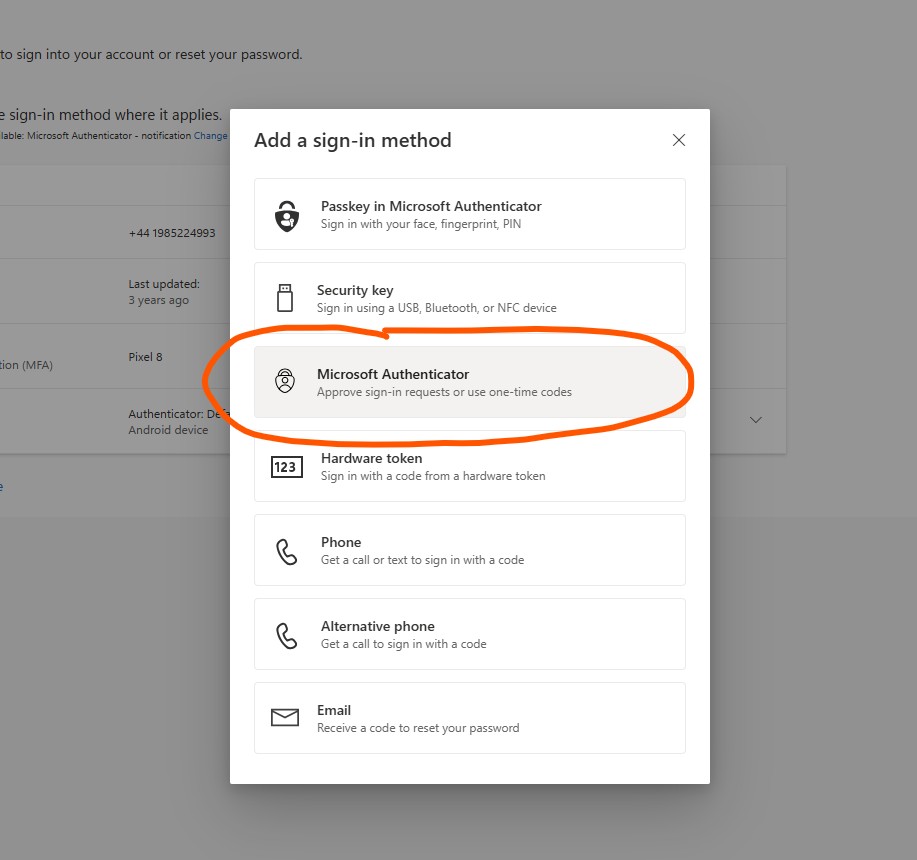Expand the Authenticator row chevron in background
The width and height of the screenshot is (917, 860).
coord(756,420)
